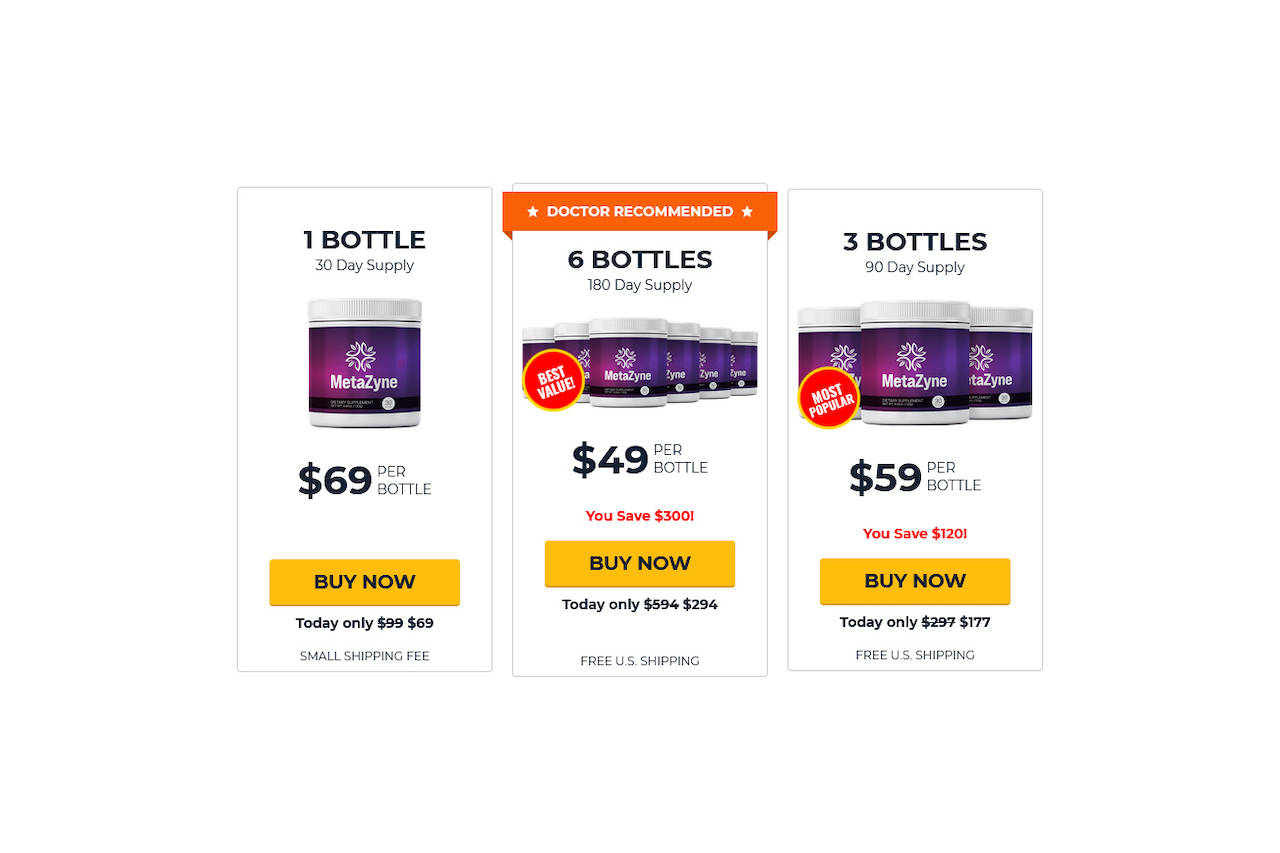
Task: Click the $49 per bottle price
Action: [x=640, y=459]
